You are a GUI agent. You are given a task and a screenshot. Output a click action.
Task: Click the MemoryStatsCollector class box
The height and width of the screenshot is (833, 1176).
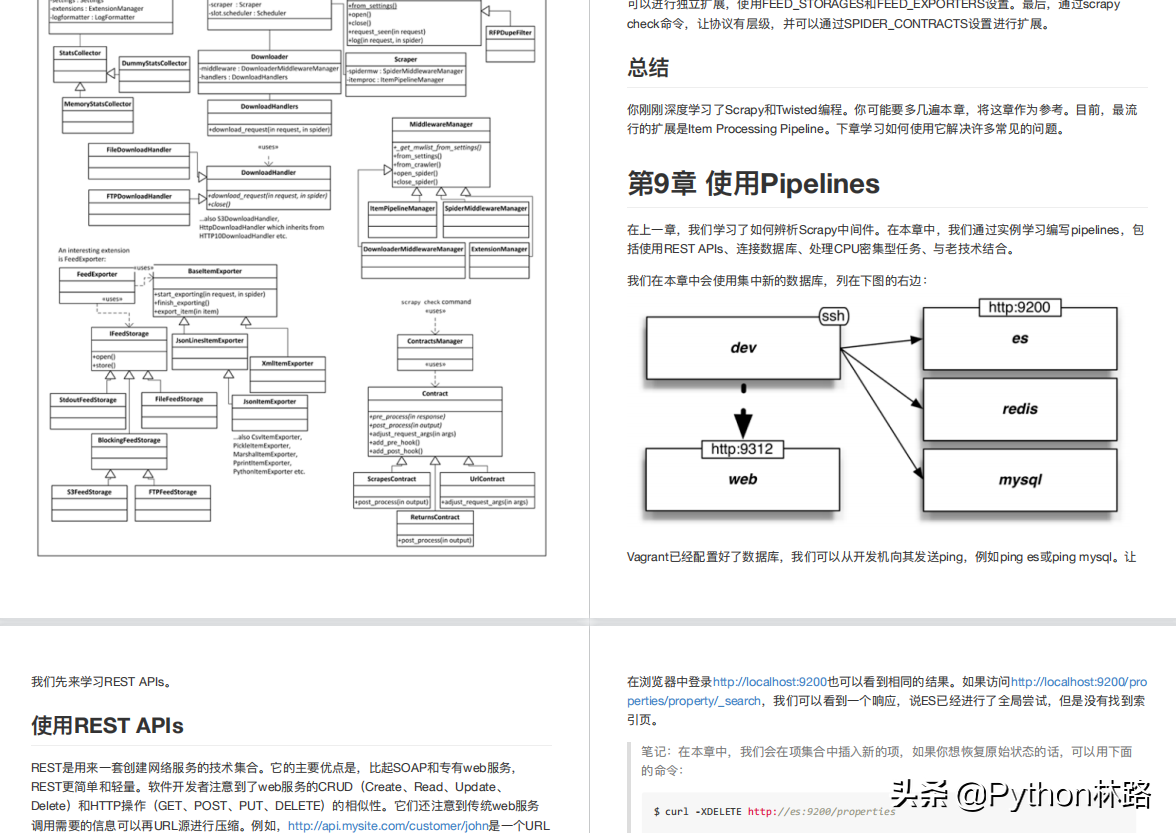(x=98, y=115)
